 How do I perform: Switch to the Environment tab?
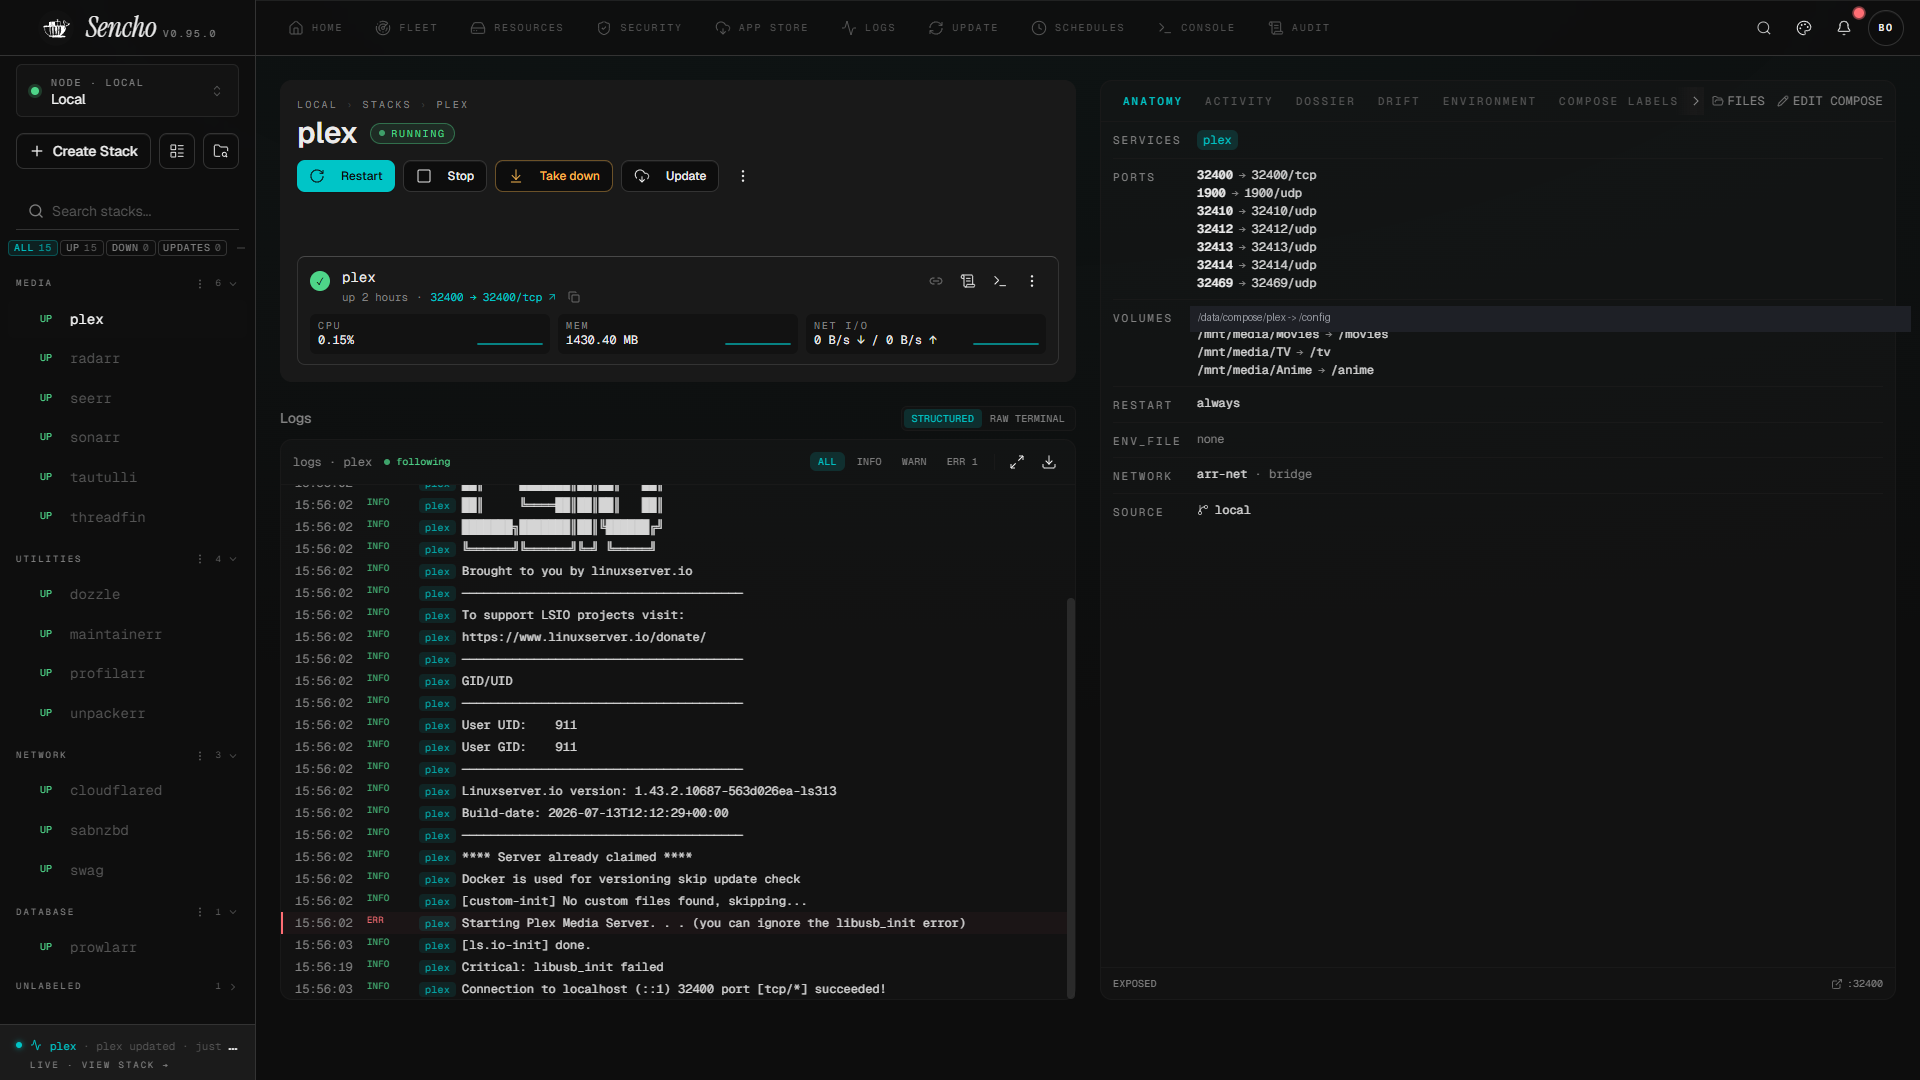pyautogui.click(x=1489, y=102)
